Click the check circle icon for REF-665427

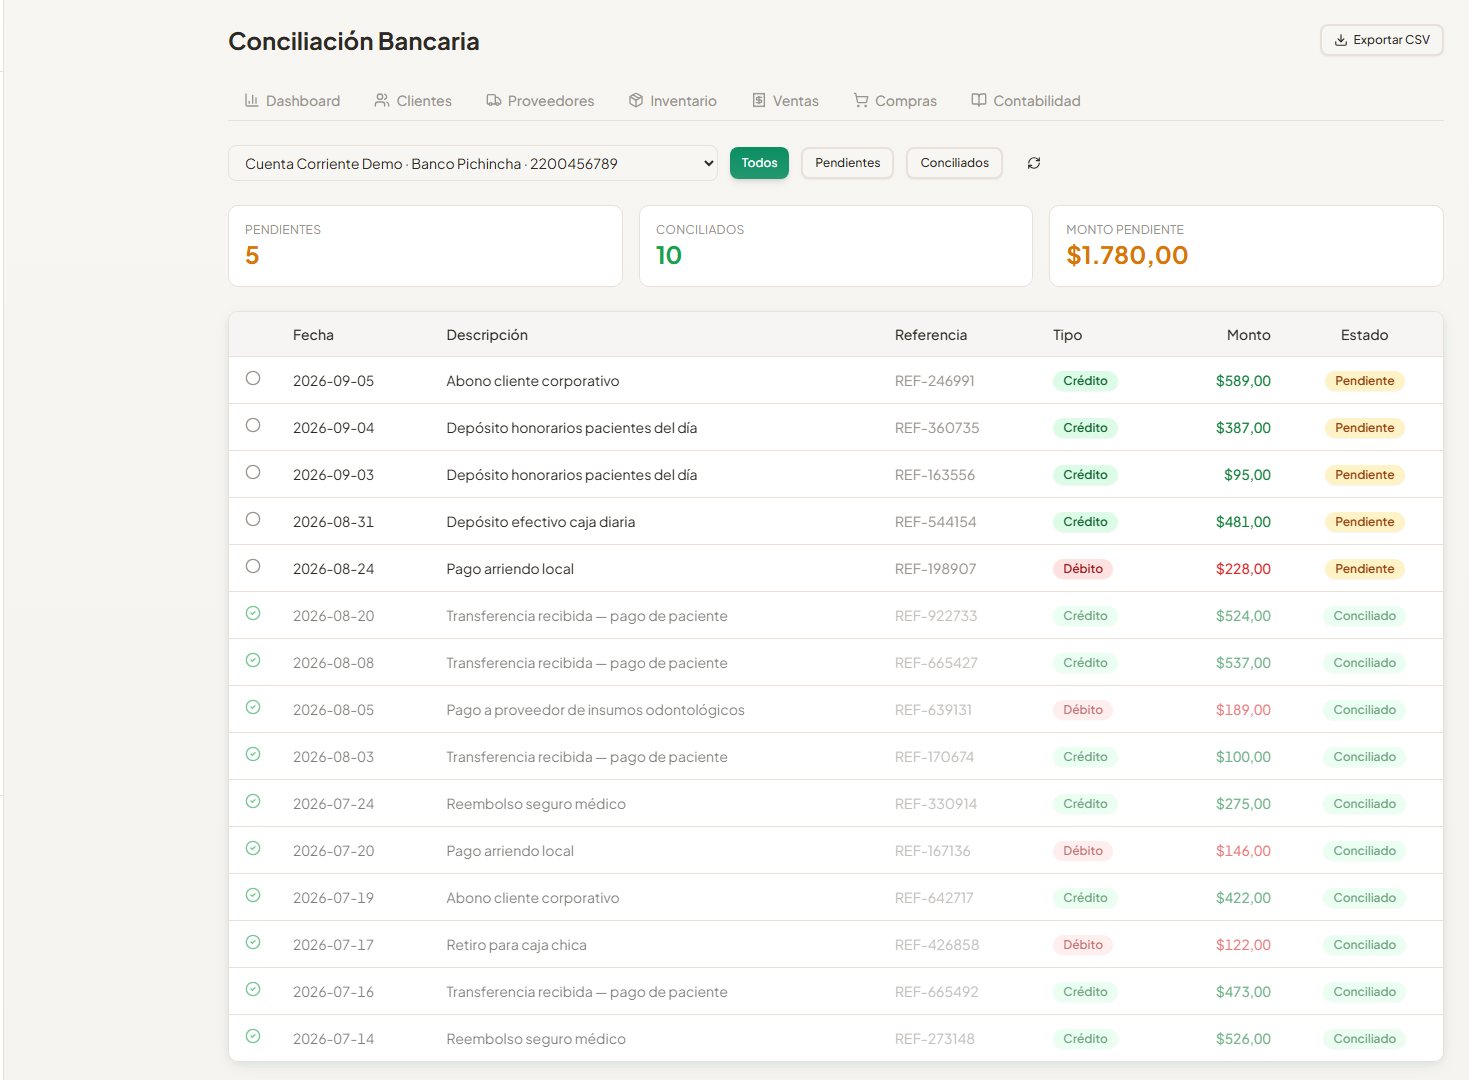click(253, 660)
